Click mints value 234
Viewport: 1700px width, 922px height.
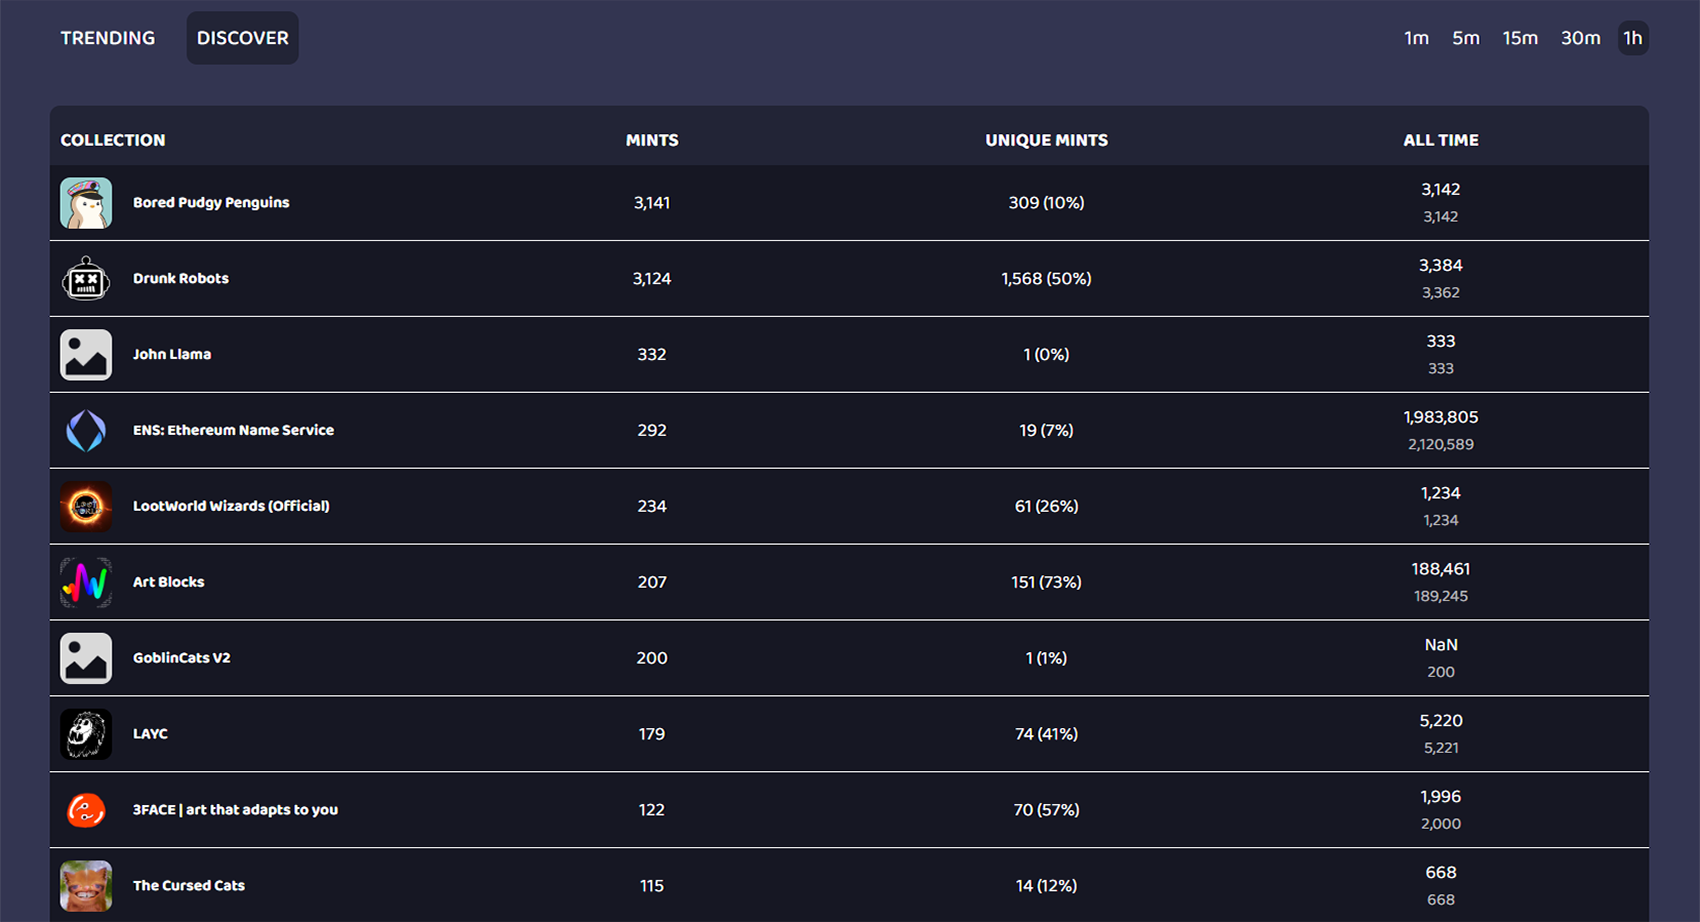coord(652,507)
